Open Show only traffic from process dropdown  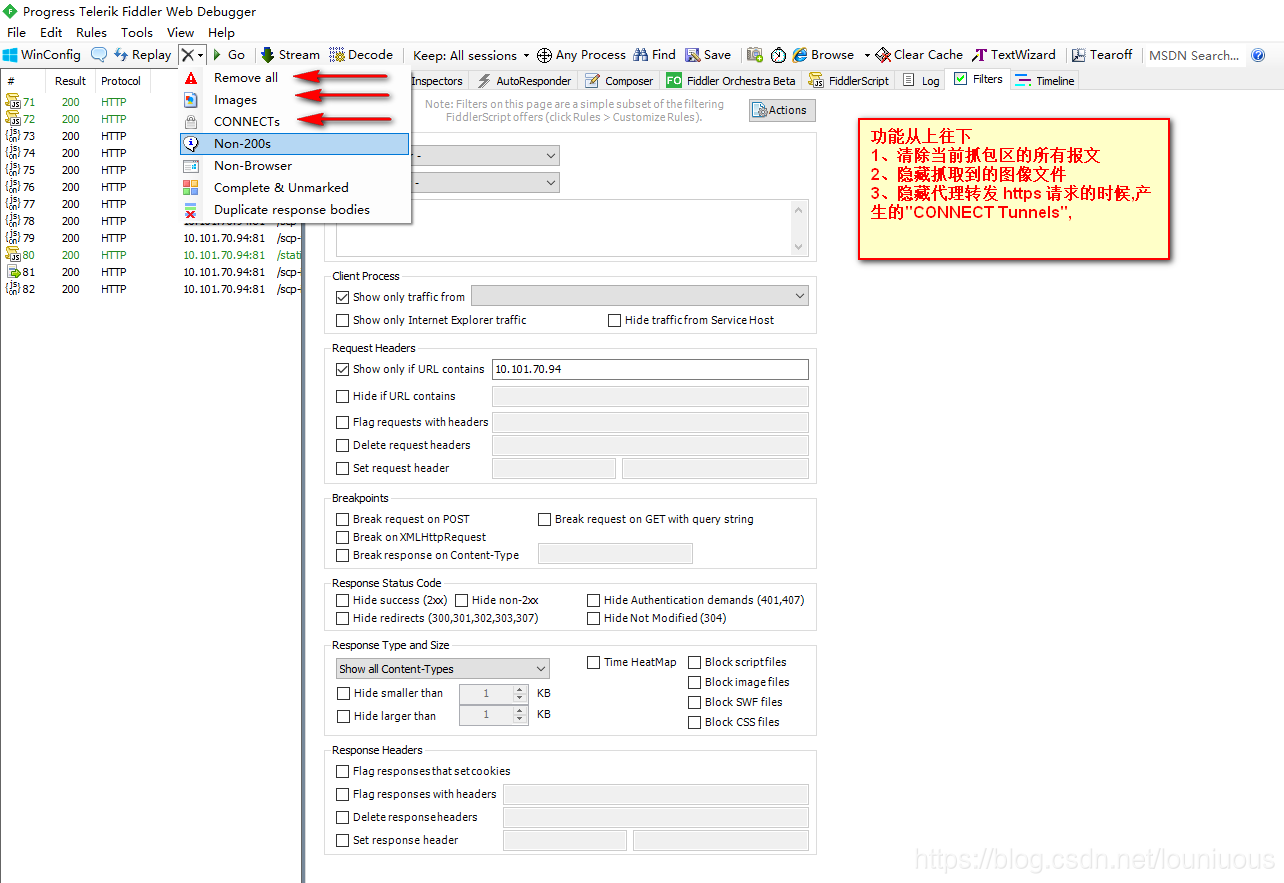tap(639, 296)
